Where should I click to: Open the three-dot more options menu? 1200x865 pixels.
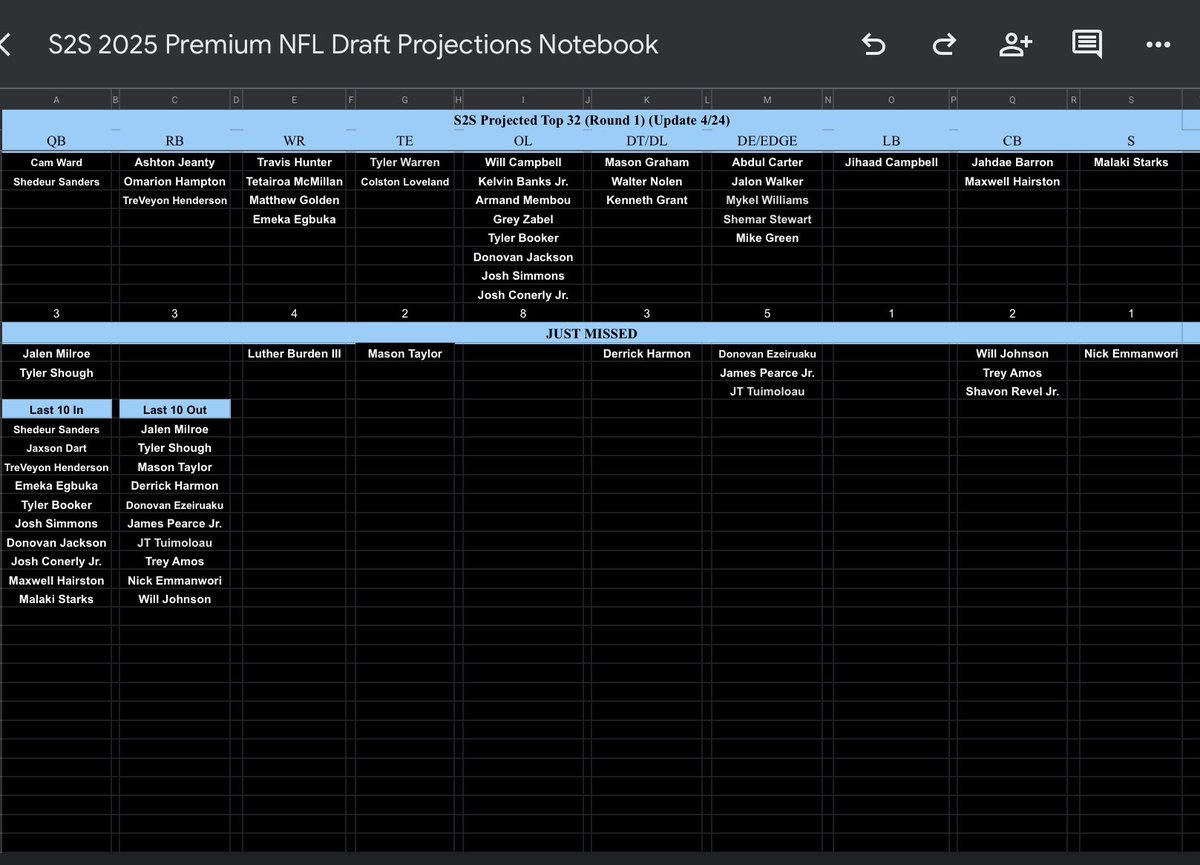pyautogui.click(x=1158, y=45)
